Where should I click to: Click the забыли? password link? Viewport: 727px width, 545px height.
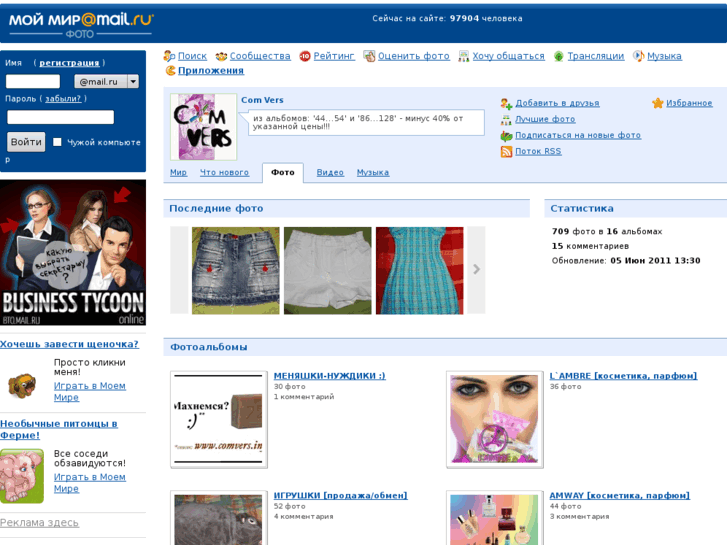[63, 99]
